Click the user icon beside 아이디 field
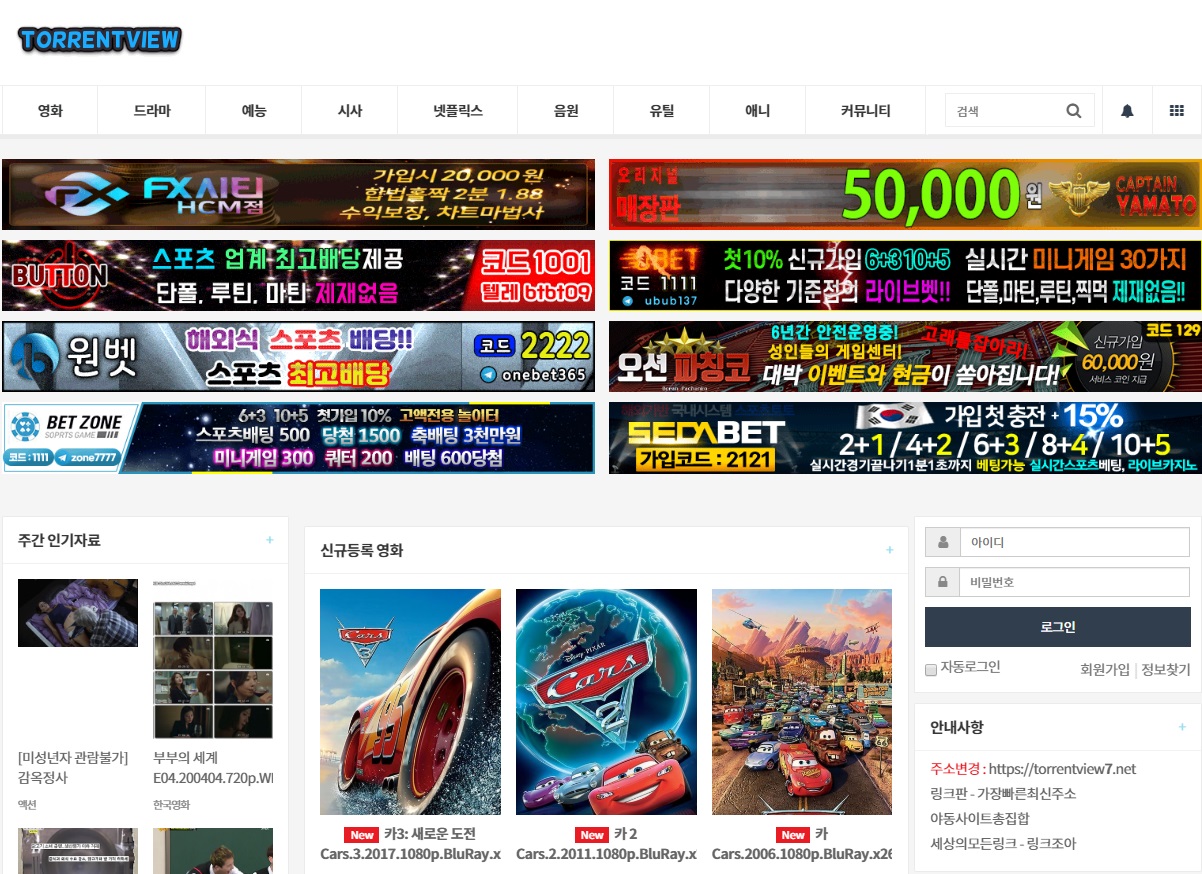The width and height of the screenshot is (1202, 874). point(942,542)
